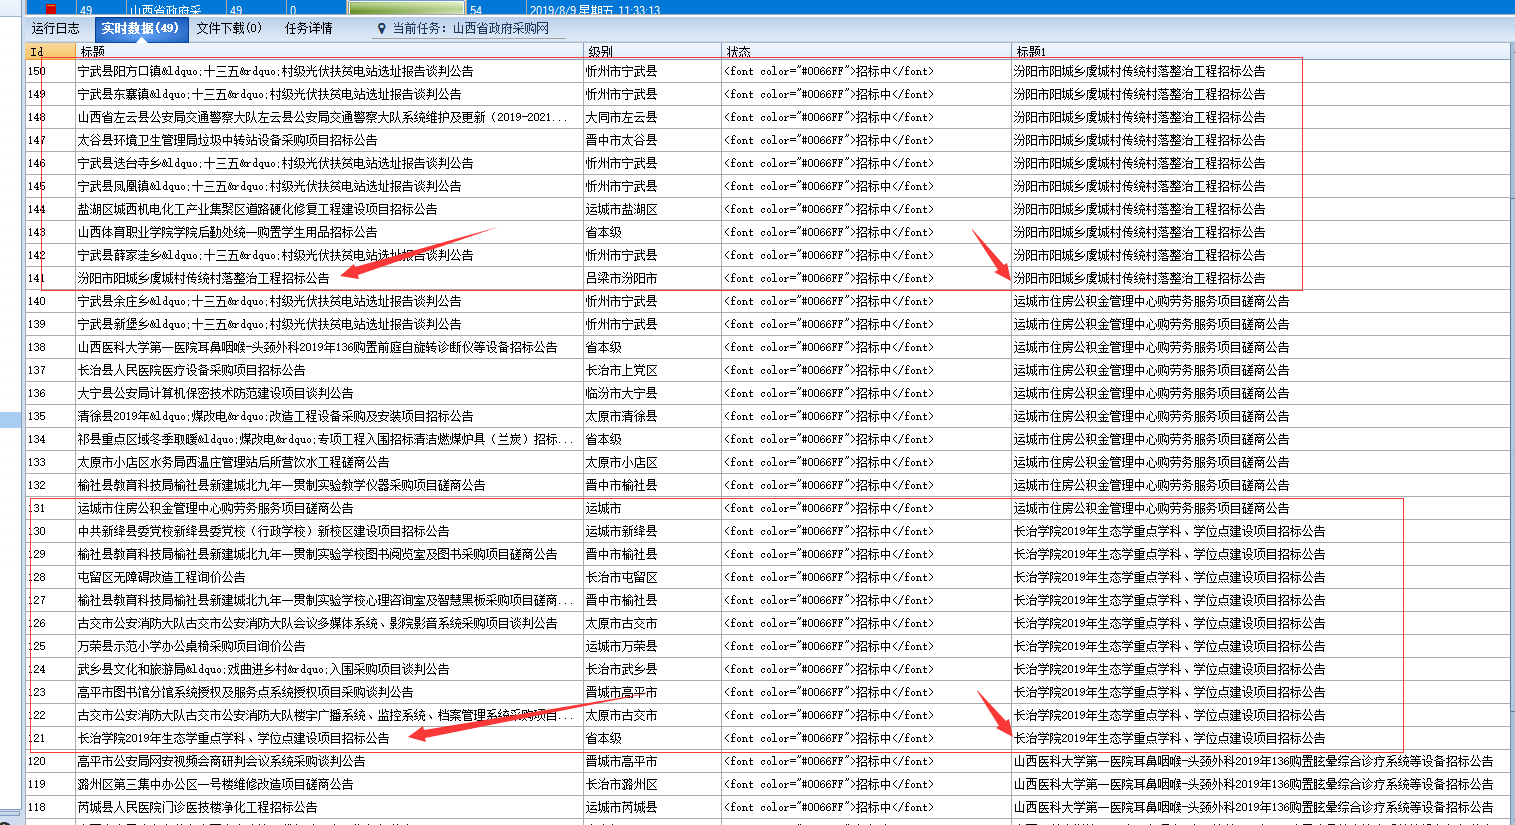
Task: Select the title cell starting 宁武县迭台寺乡
Action: [x=330, y=163]
